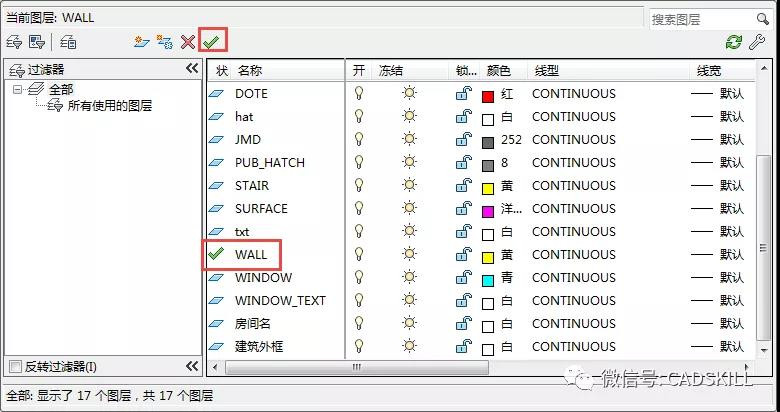Collapse the 全部 filter tree node
The image size is (780, 412).
pos(18,89)
